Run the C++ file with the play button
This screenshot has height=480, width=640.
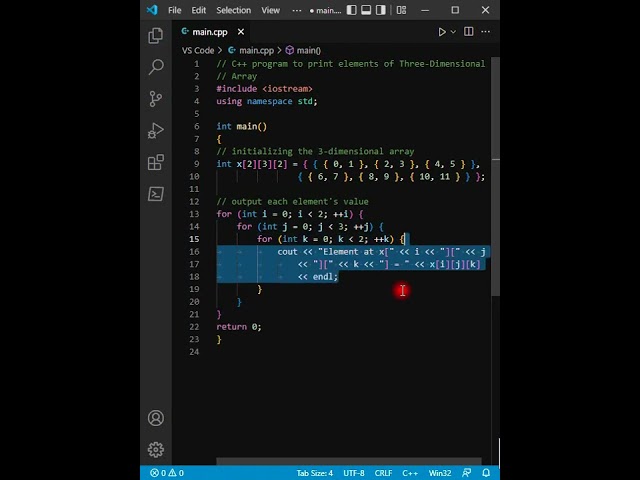(442, 32)
